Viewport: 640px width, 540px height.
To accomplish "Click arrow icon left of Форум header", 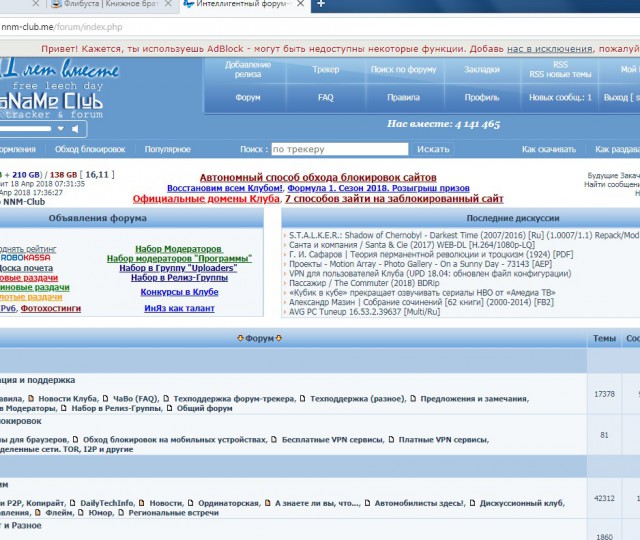I will click(x=240, y=338).
